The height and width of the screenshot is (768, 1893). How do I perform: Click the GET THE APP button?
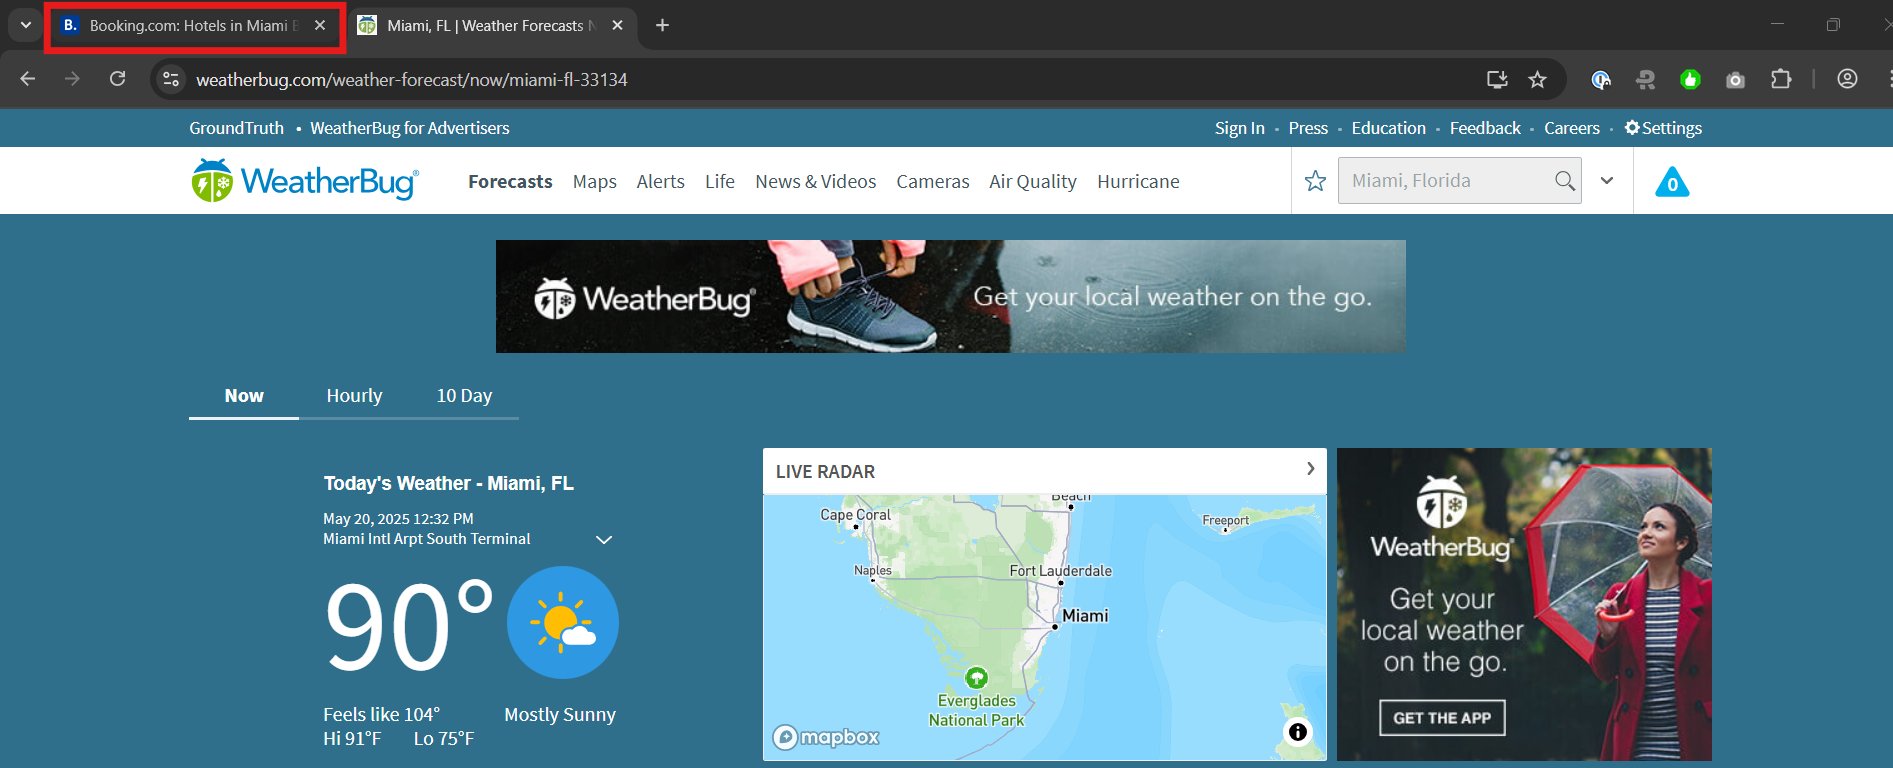(x=1442, y=718)
